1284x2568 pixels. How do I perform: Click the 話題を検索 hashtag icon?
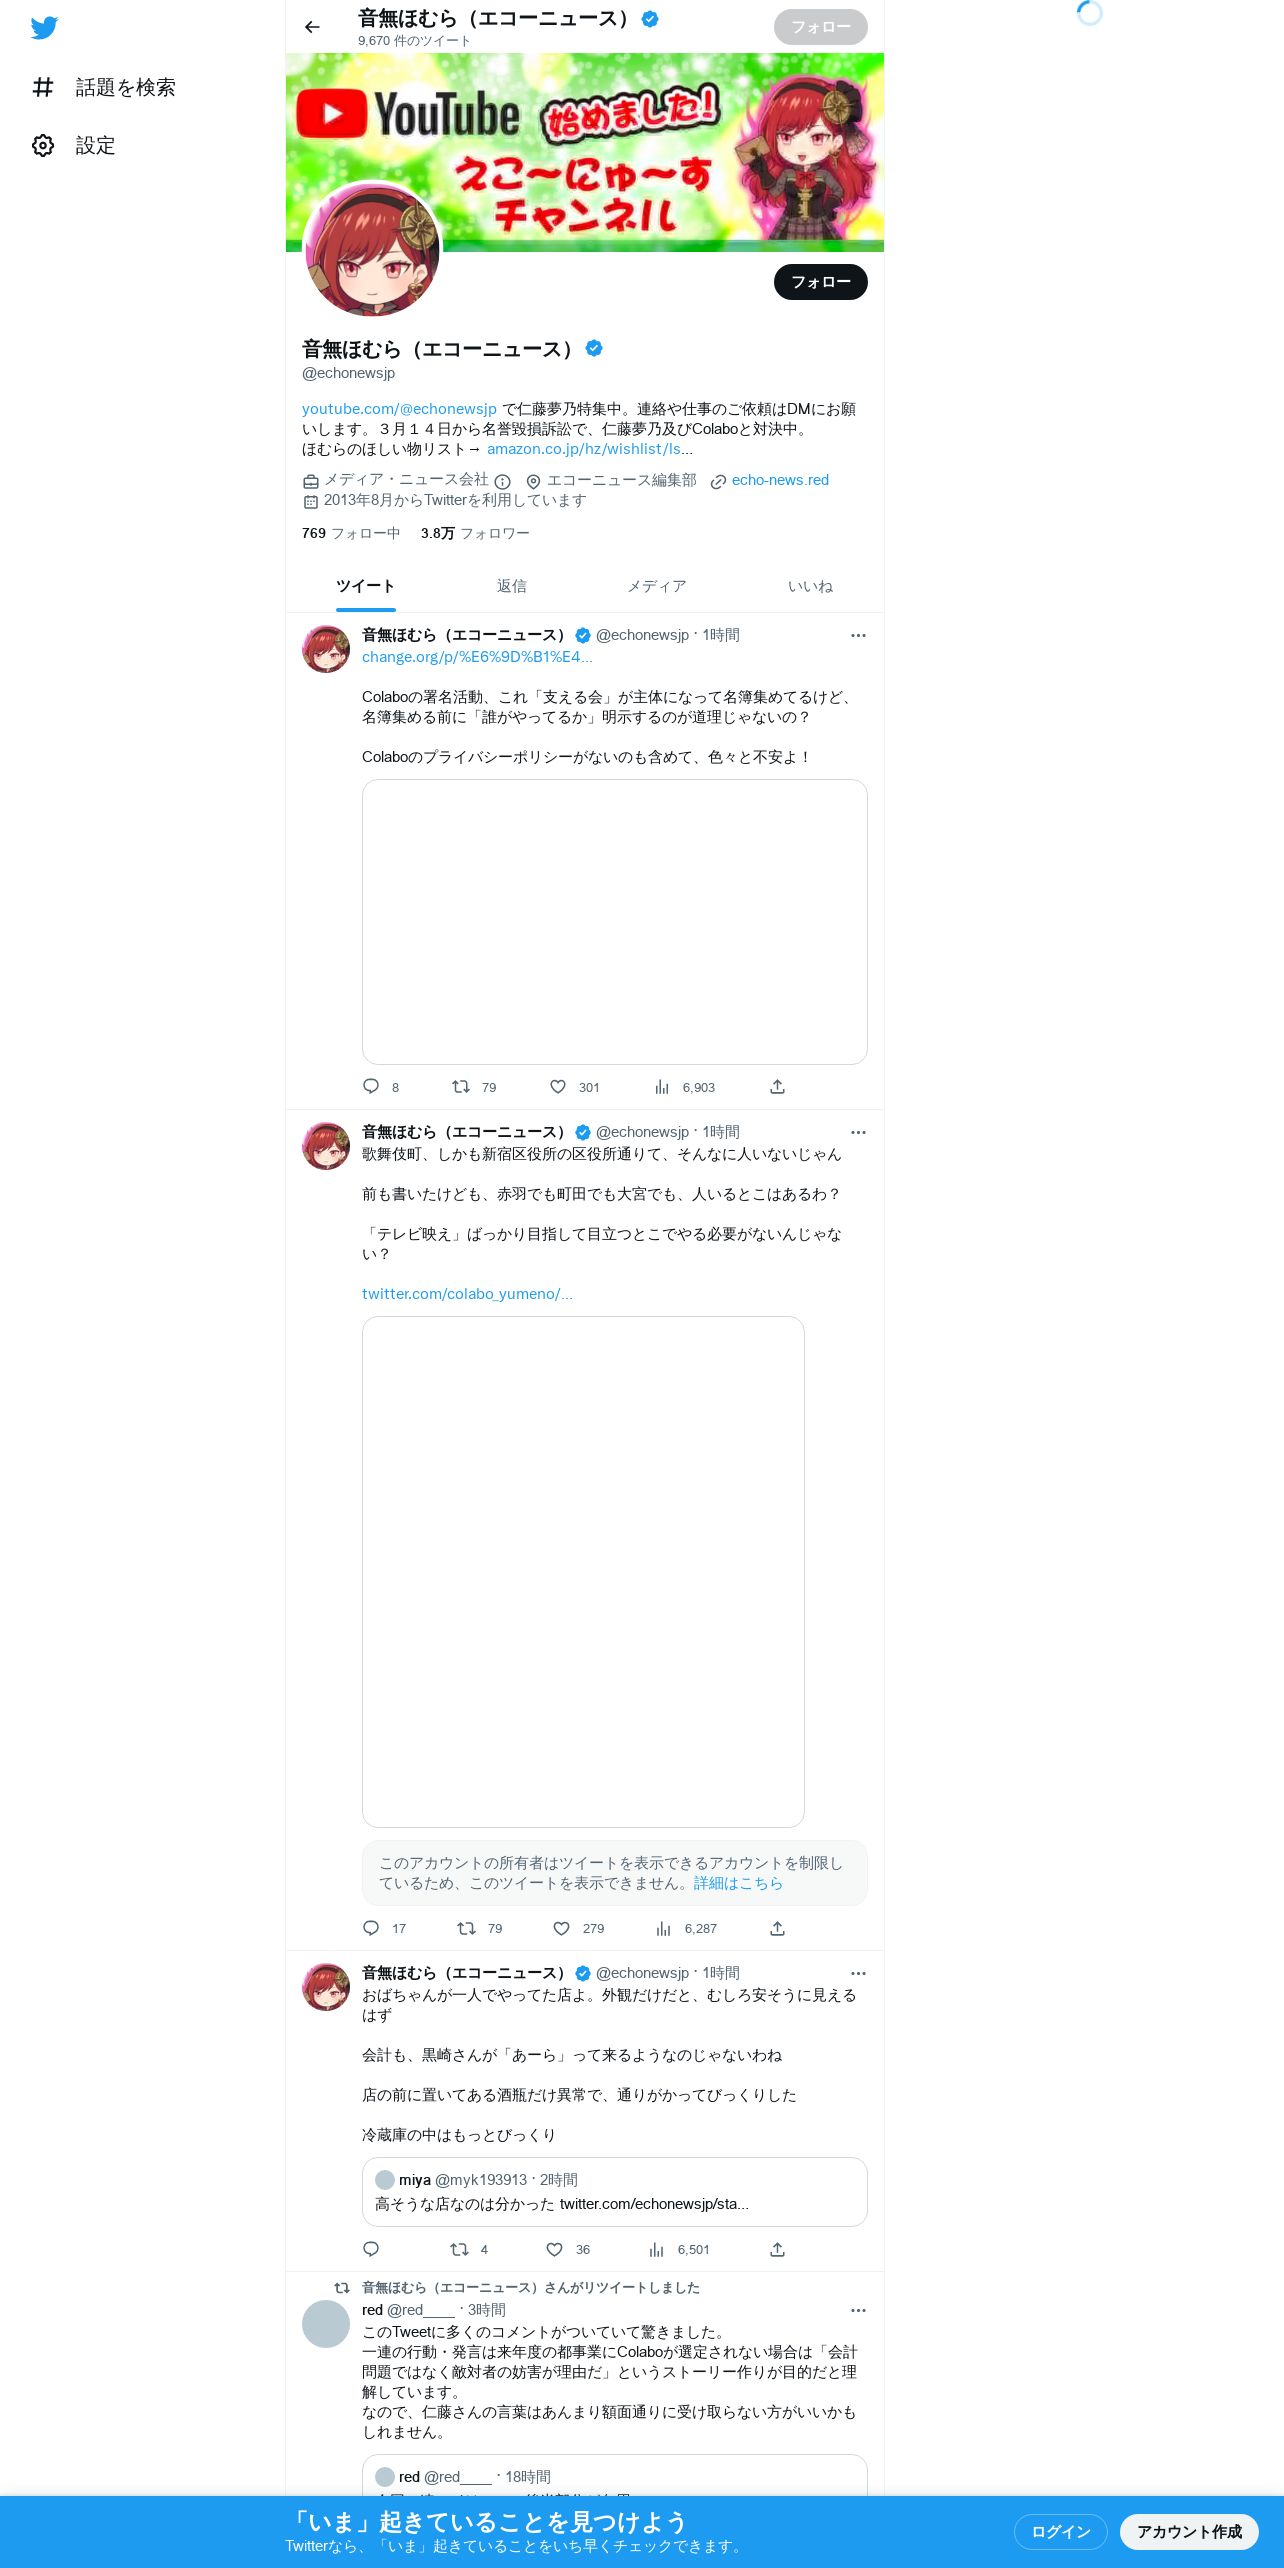(x=43, y=87)
